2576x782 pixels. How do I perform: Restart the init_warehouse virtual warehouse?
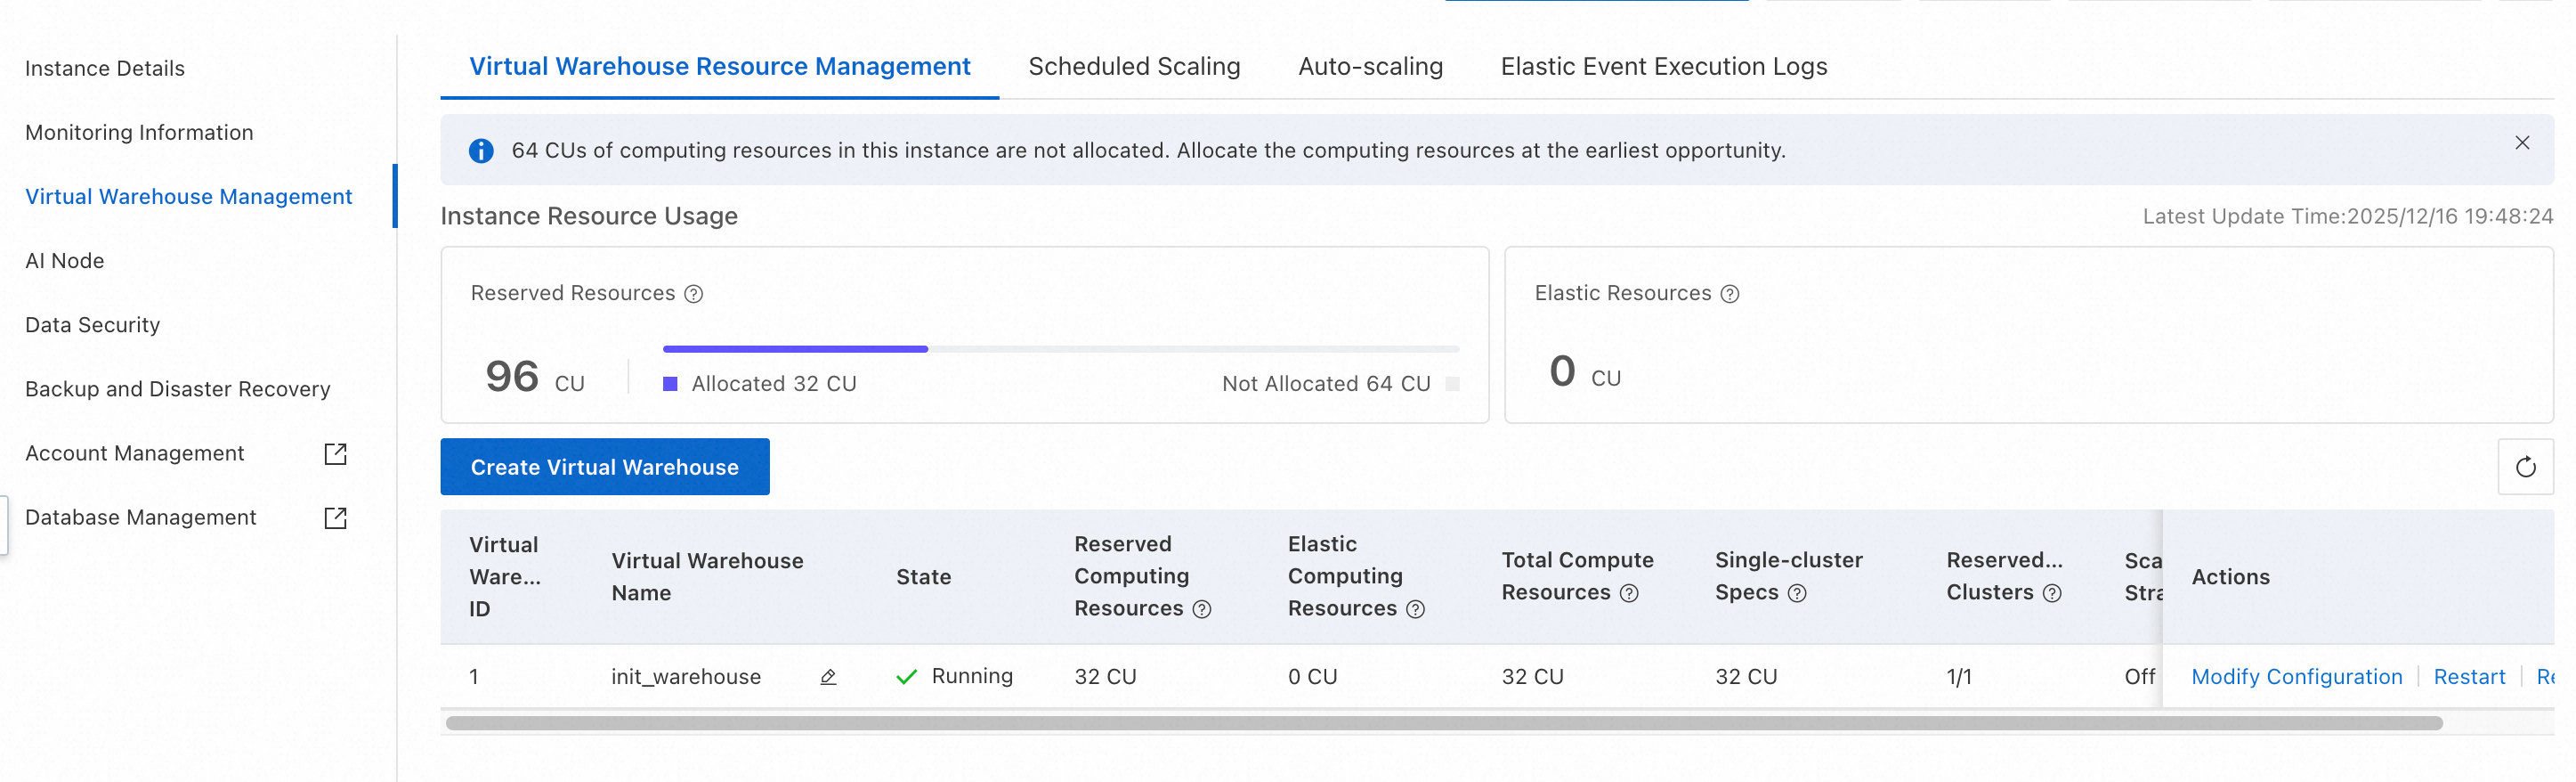click(x=2468, y=677)
